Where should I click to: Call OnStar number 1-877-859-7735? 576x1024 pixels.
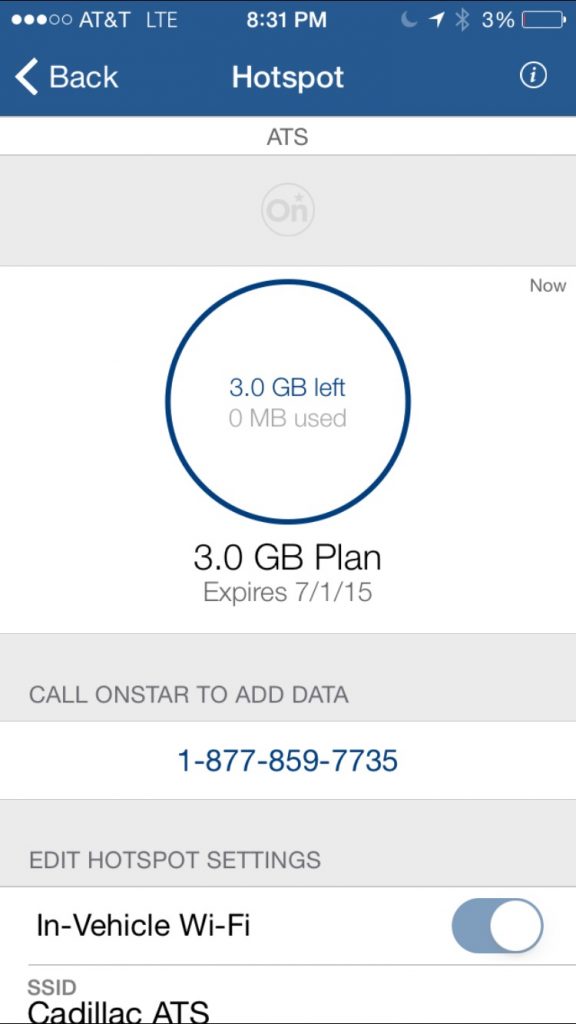(288, 761)
